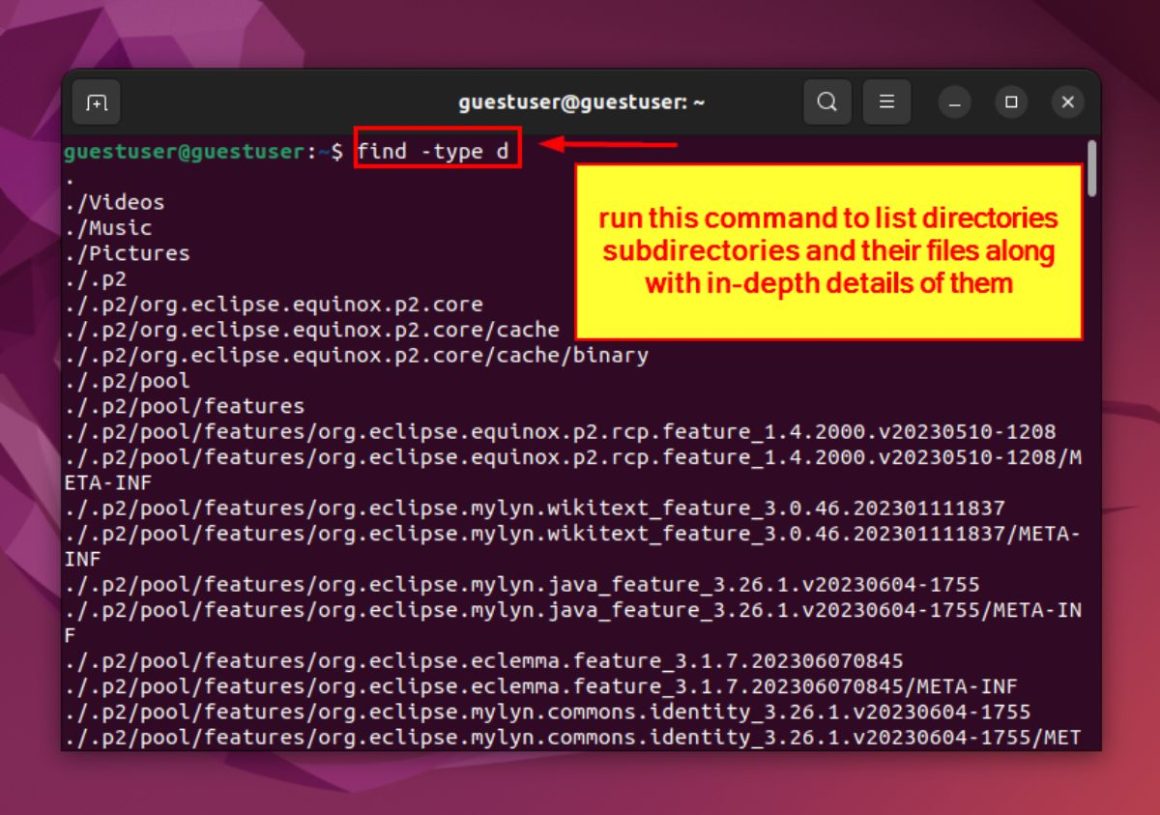Click the line reading only ./.p2
Viewport: 1160px width, 815px height.
pos(95,279)
